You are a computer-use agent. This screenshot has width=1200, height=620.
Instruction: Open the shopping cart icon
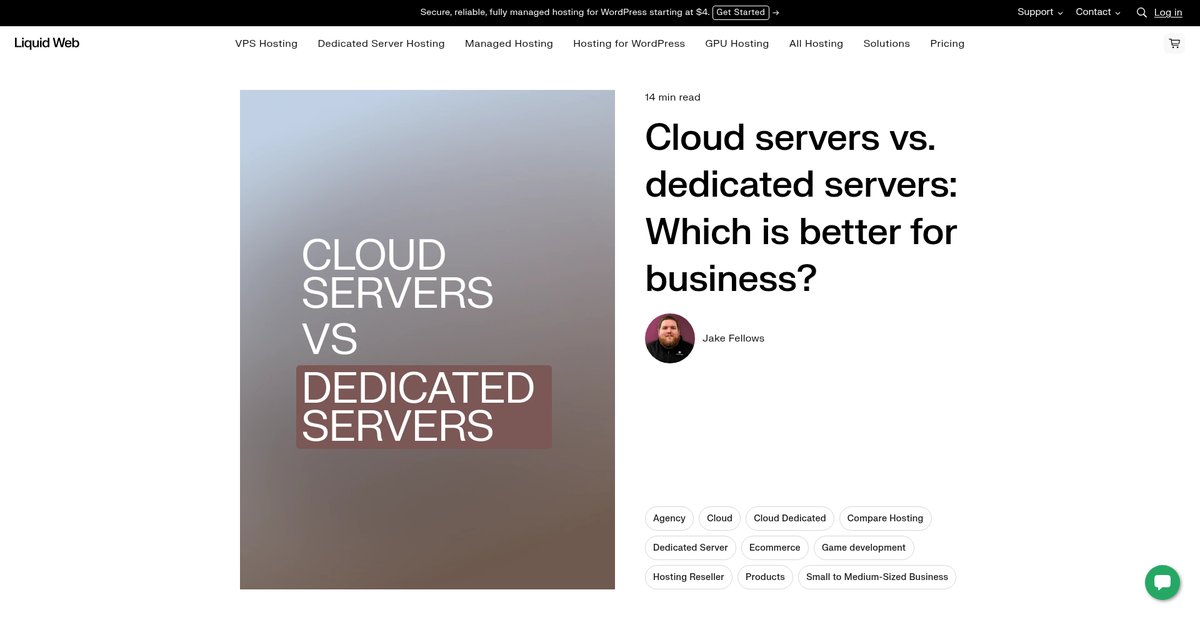pyautogui.click(x=1174, y=43)
